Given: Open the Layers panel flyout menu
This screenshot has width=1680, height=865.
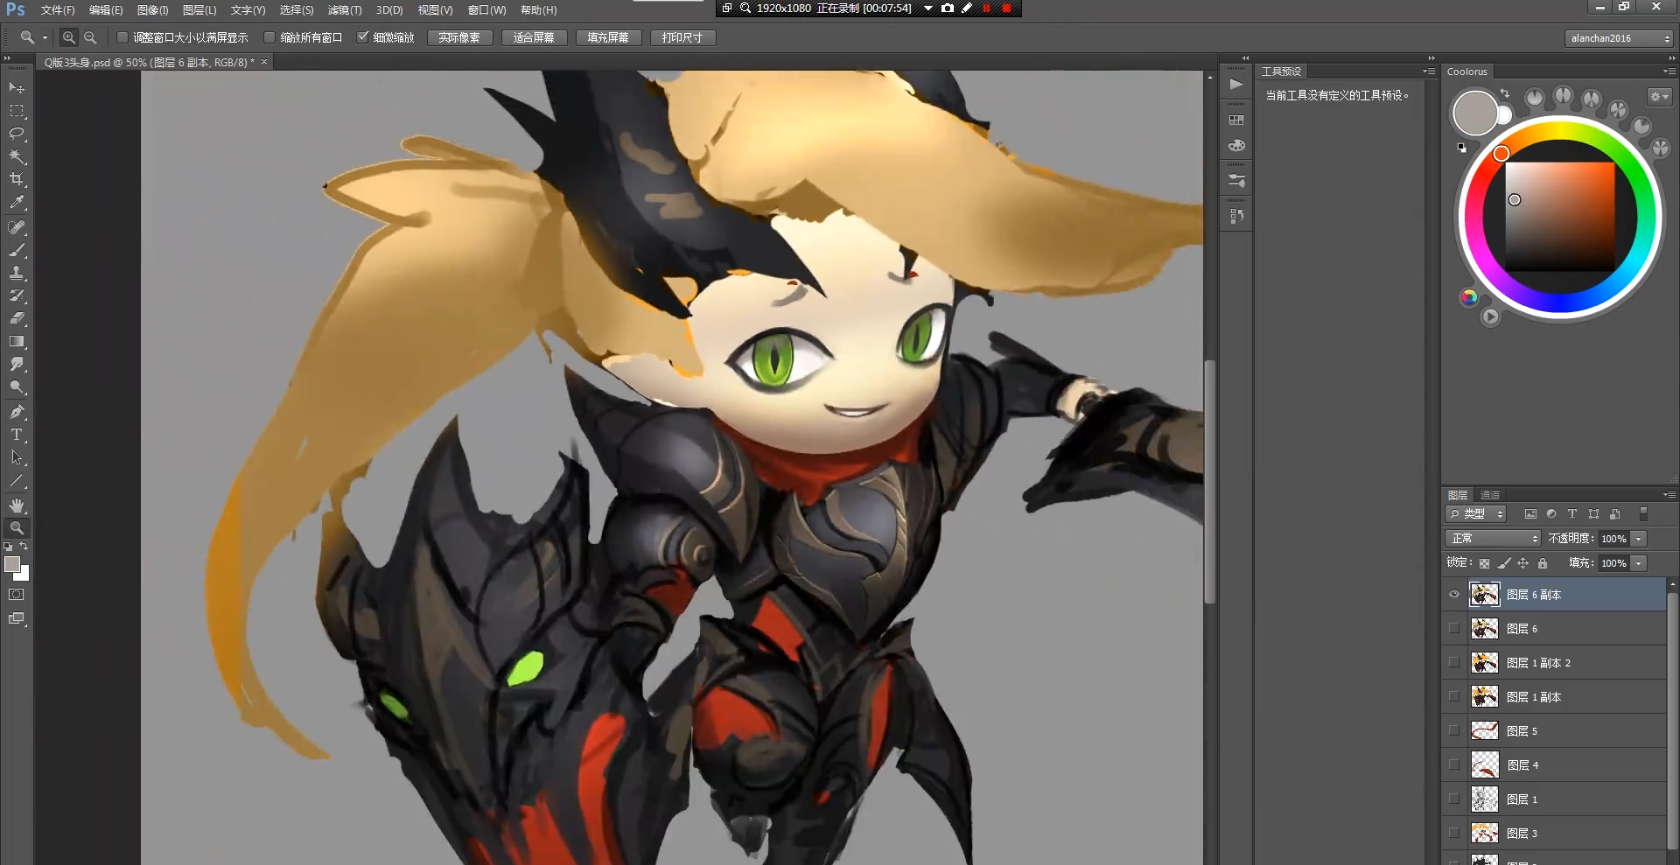Looking at the screenshot, I should pos(1668,495).
